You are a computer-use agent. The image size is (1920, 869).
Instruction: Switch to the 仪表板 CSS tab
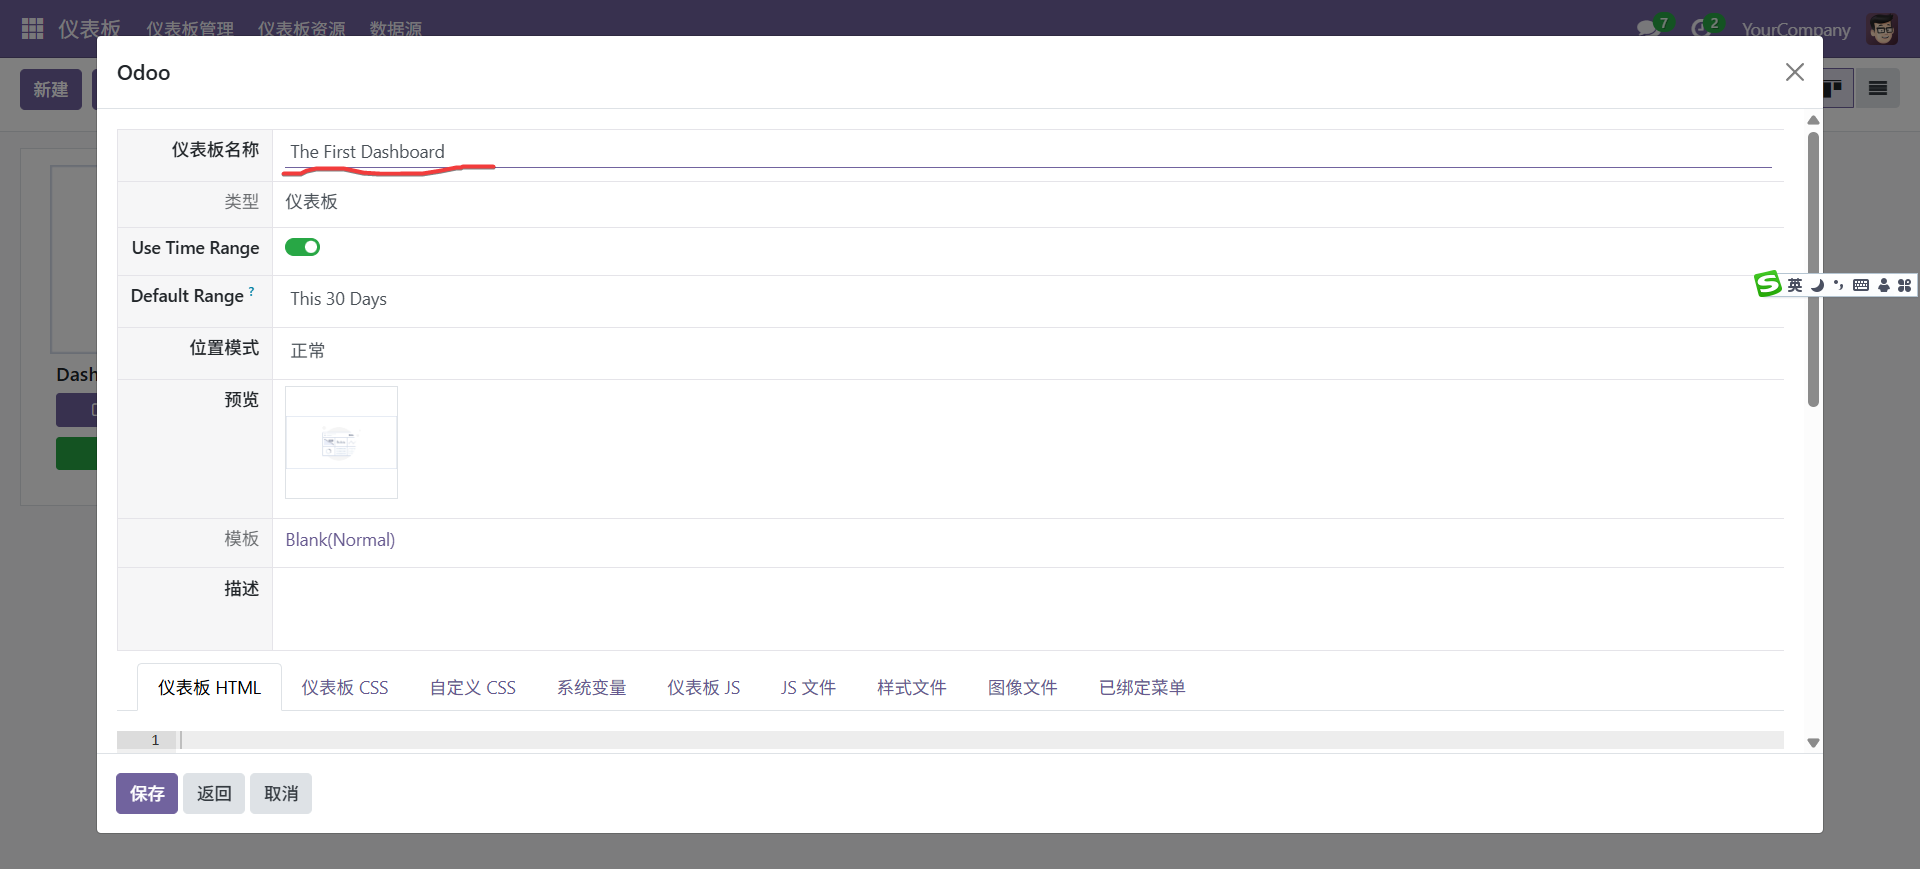tap(345, 688)
